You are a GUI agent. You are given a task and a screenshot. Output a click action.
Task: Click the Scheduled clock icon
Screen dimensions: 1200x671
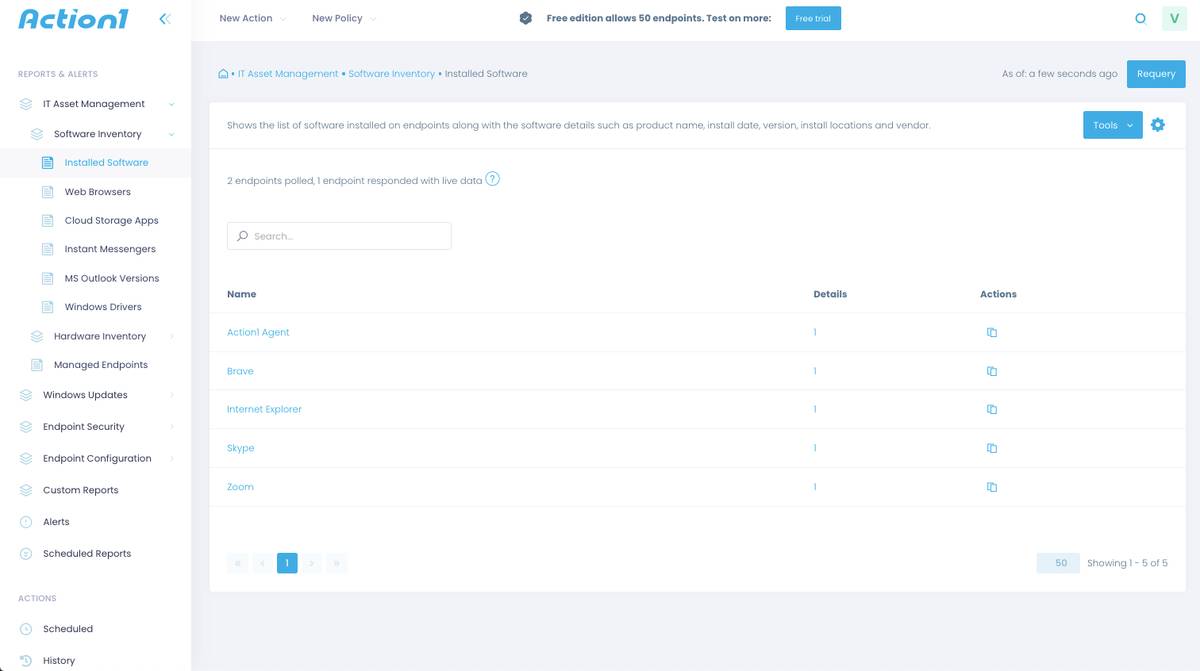click(26, 629)
